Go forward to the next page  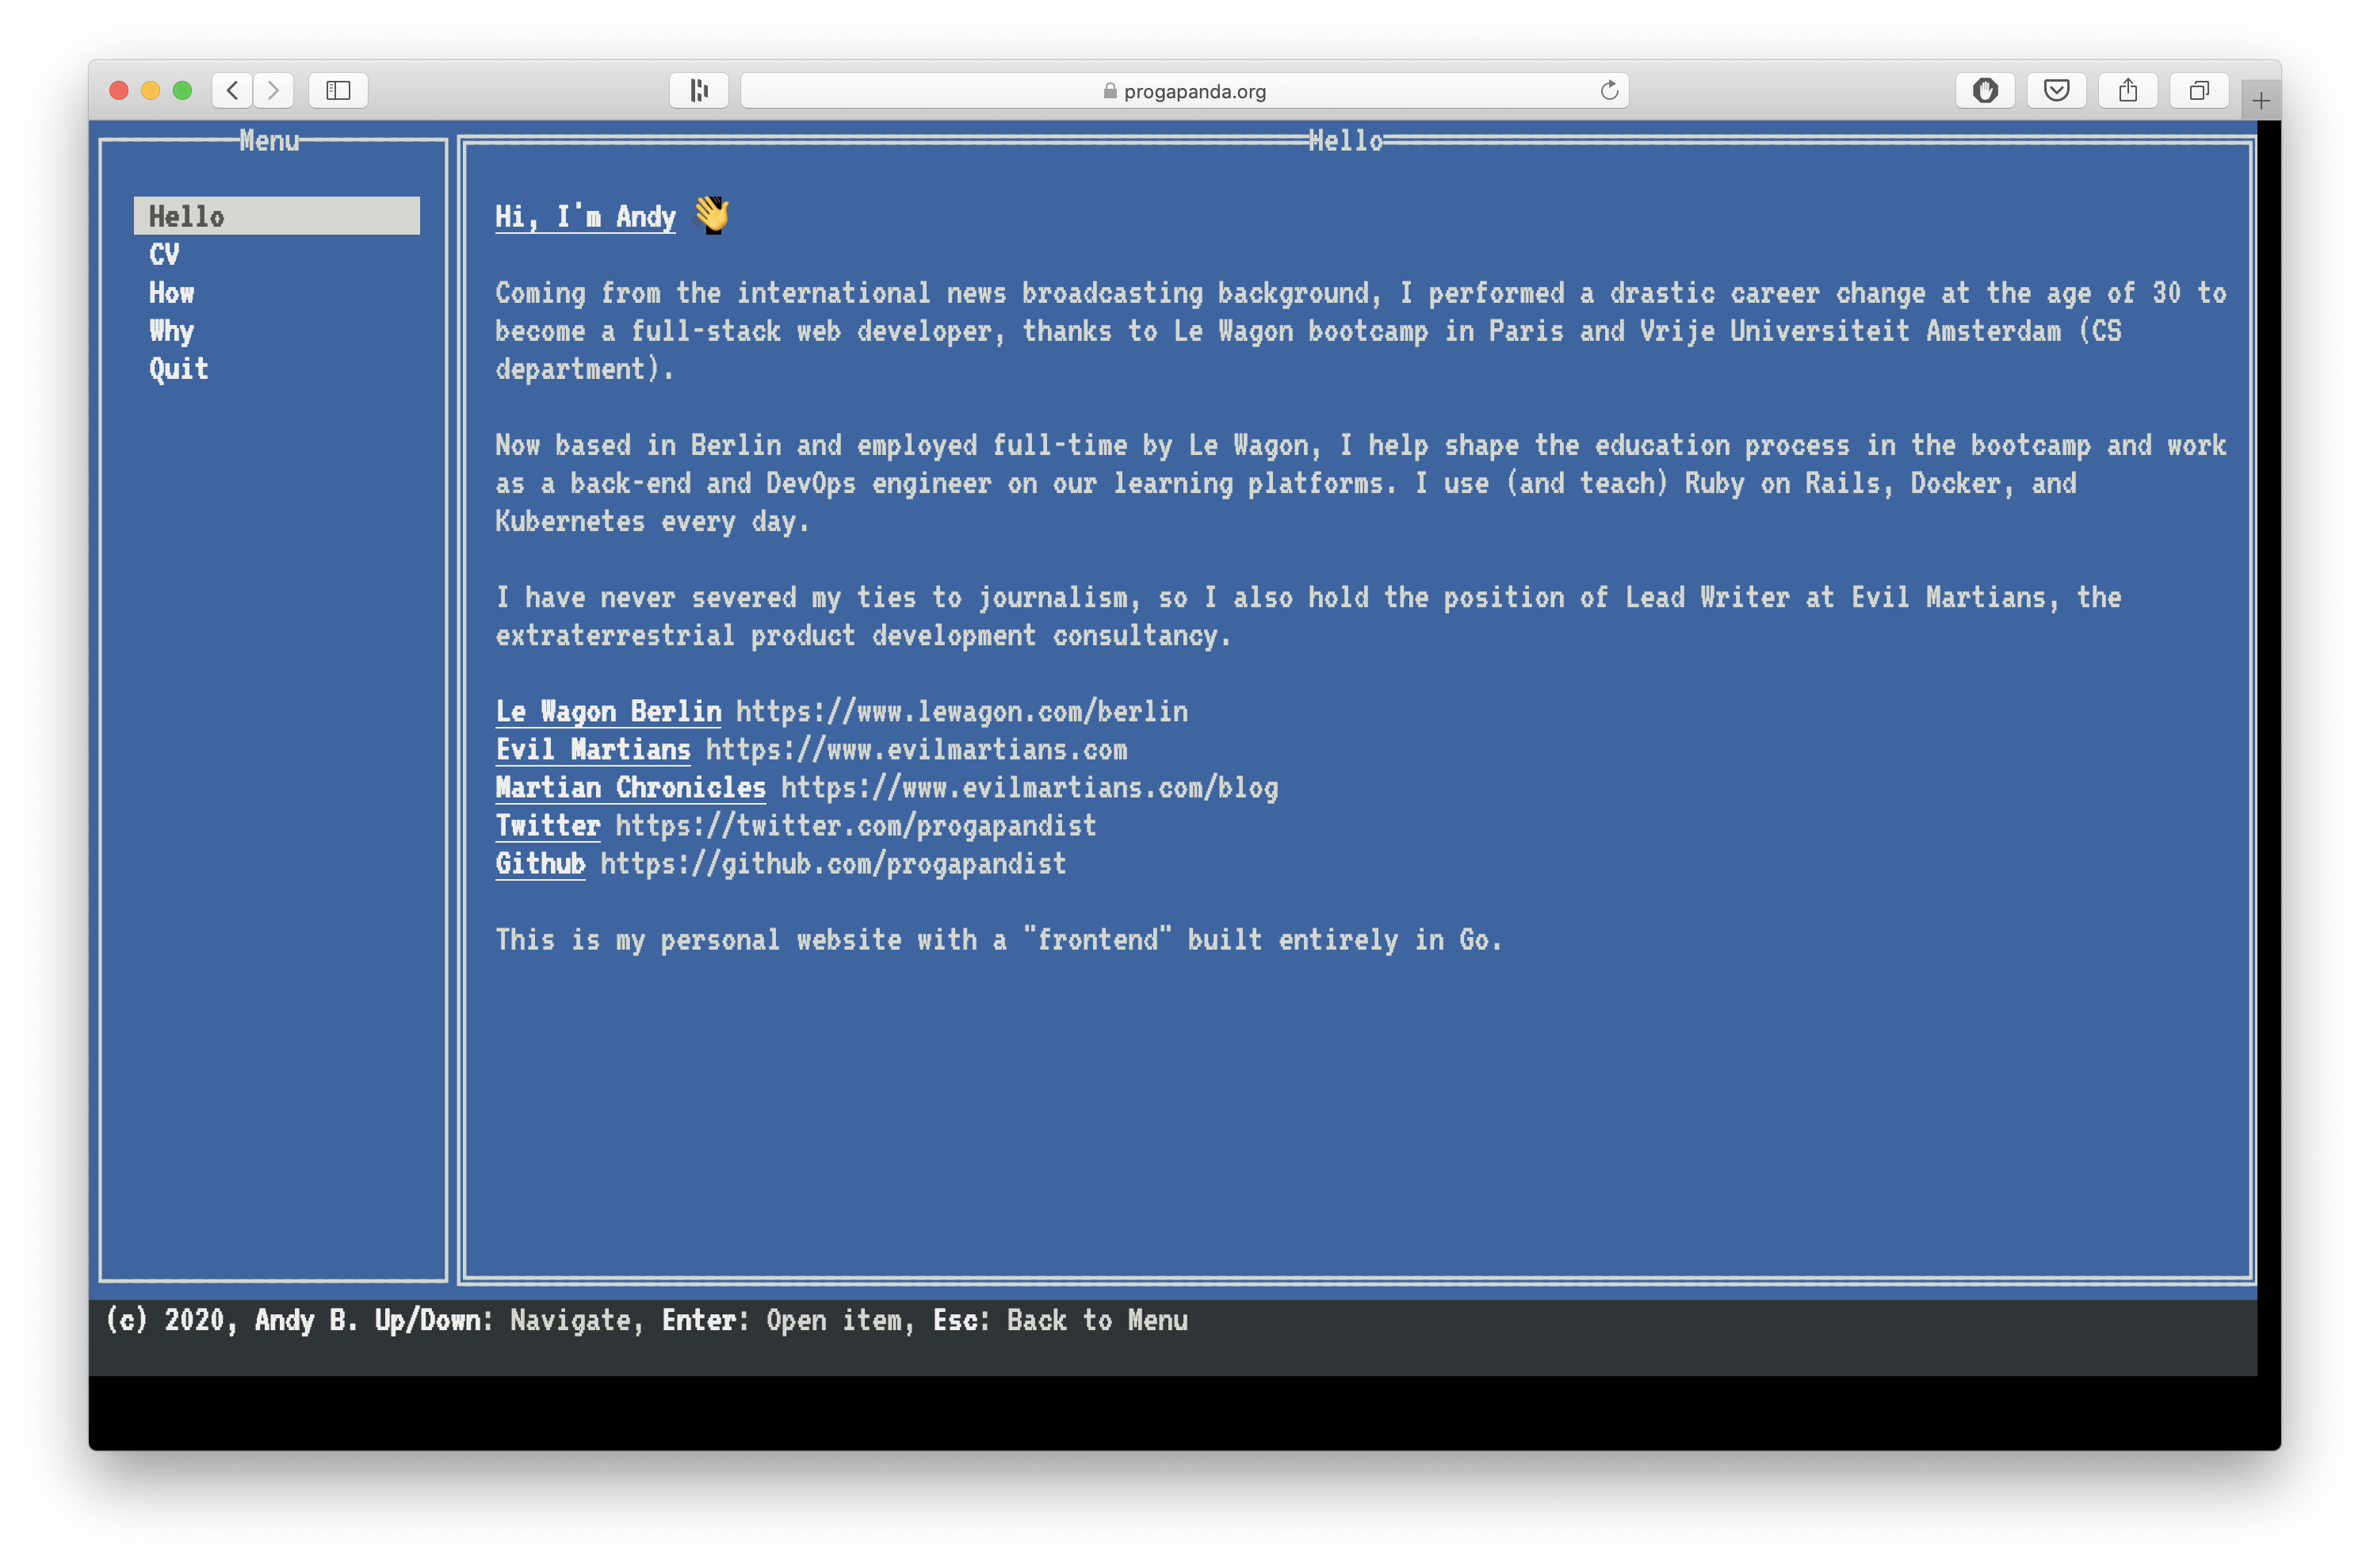click(273, 90)
